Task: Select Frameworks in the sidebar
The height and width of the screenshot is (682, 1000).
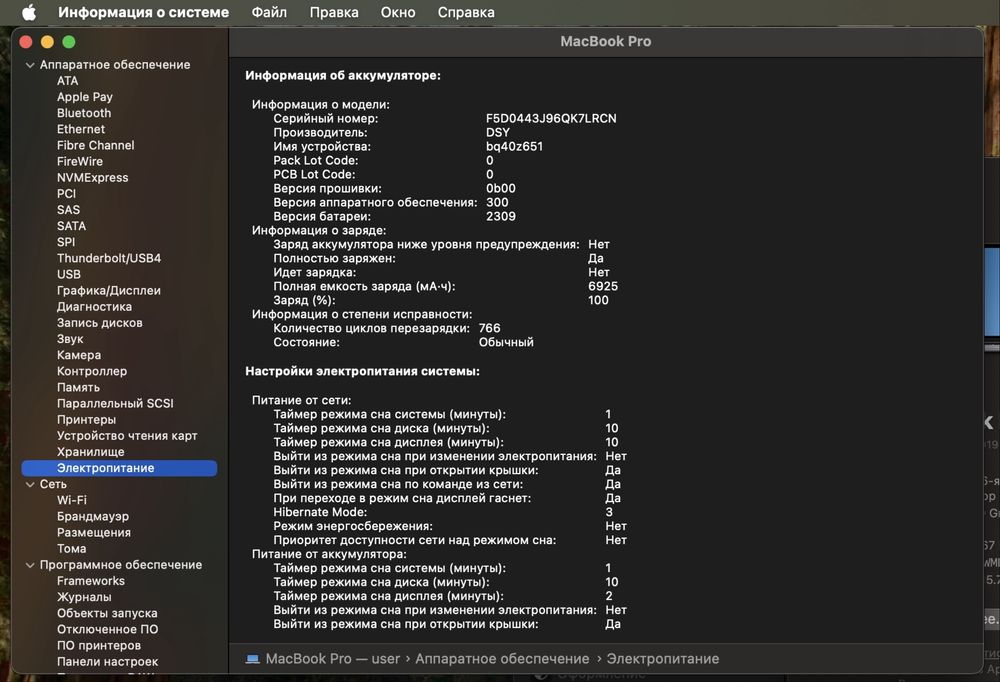Action: coord(91,581)
